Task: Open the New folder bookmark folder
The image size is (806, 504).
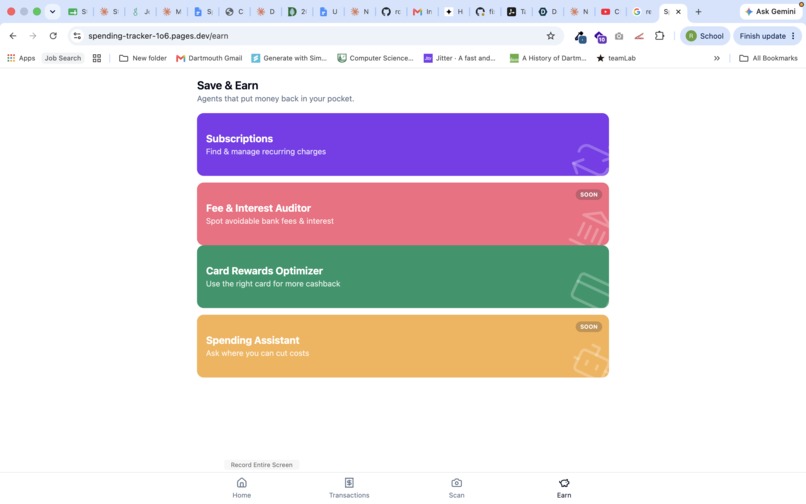Action: (x=143, y=58)
